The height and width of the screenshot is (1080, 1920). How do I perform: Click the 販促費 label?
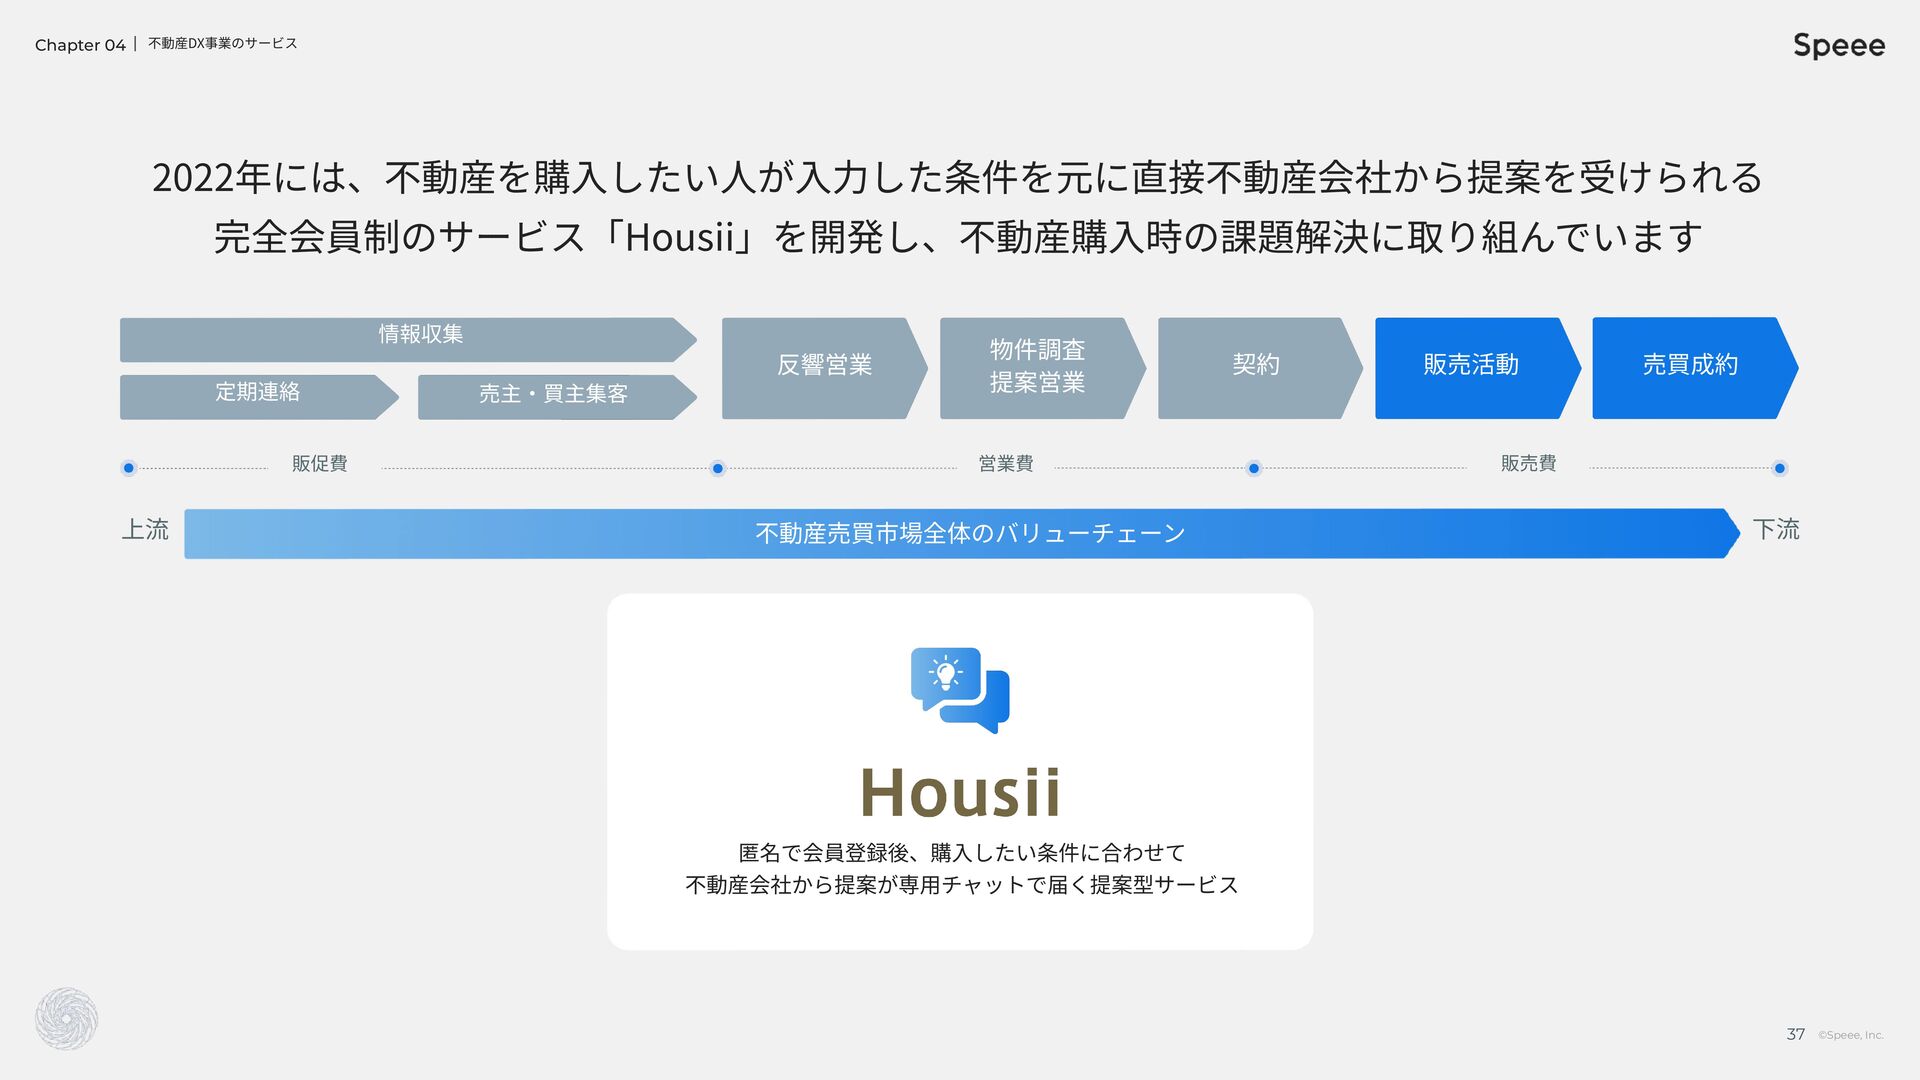click(319, 464)
